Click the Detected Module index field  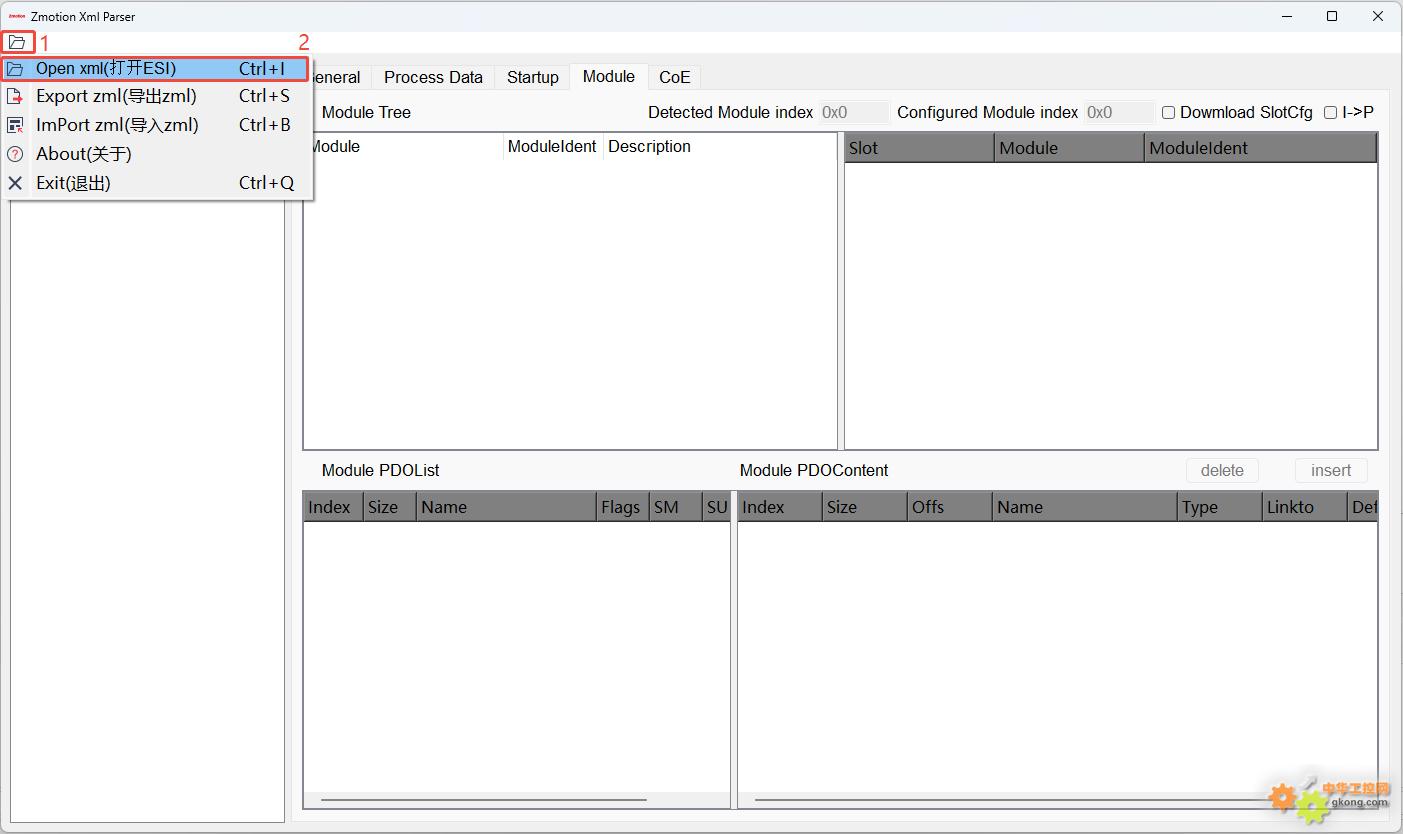(853, 113)
